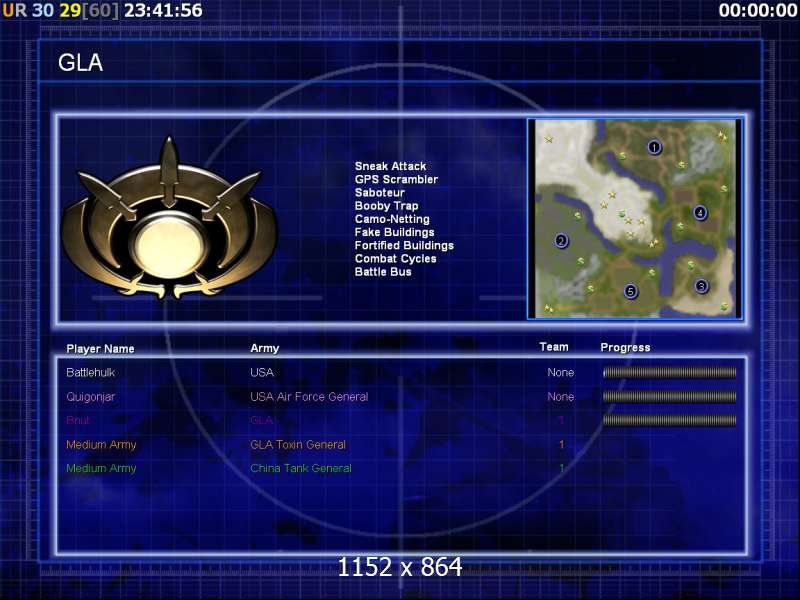Click the 23:41:56 clock readout

click(163, 10)
